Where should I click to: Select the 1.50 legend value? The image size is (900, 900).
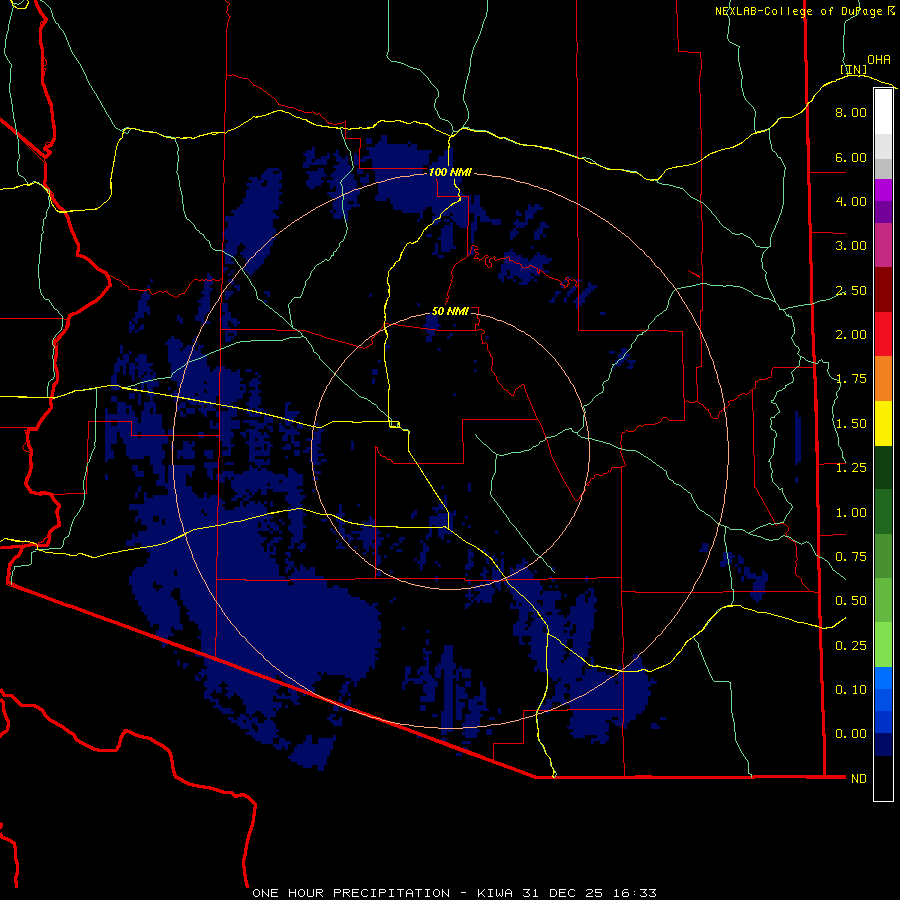[x=851, y=424]
